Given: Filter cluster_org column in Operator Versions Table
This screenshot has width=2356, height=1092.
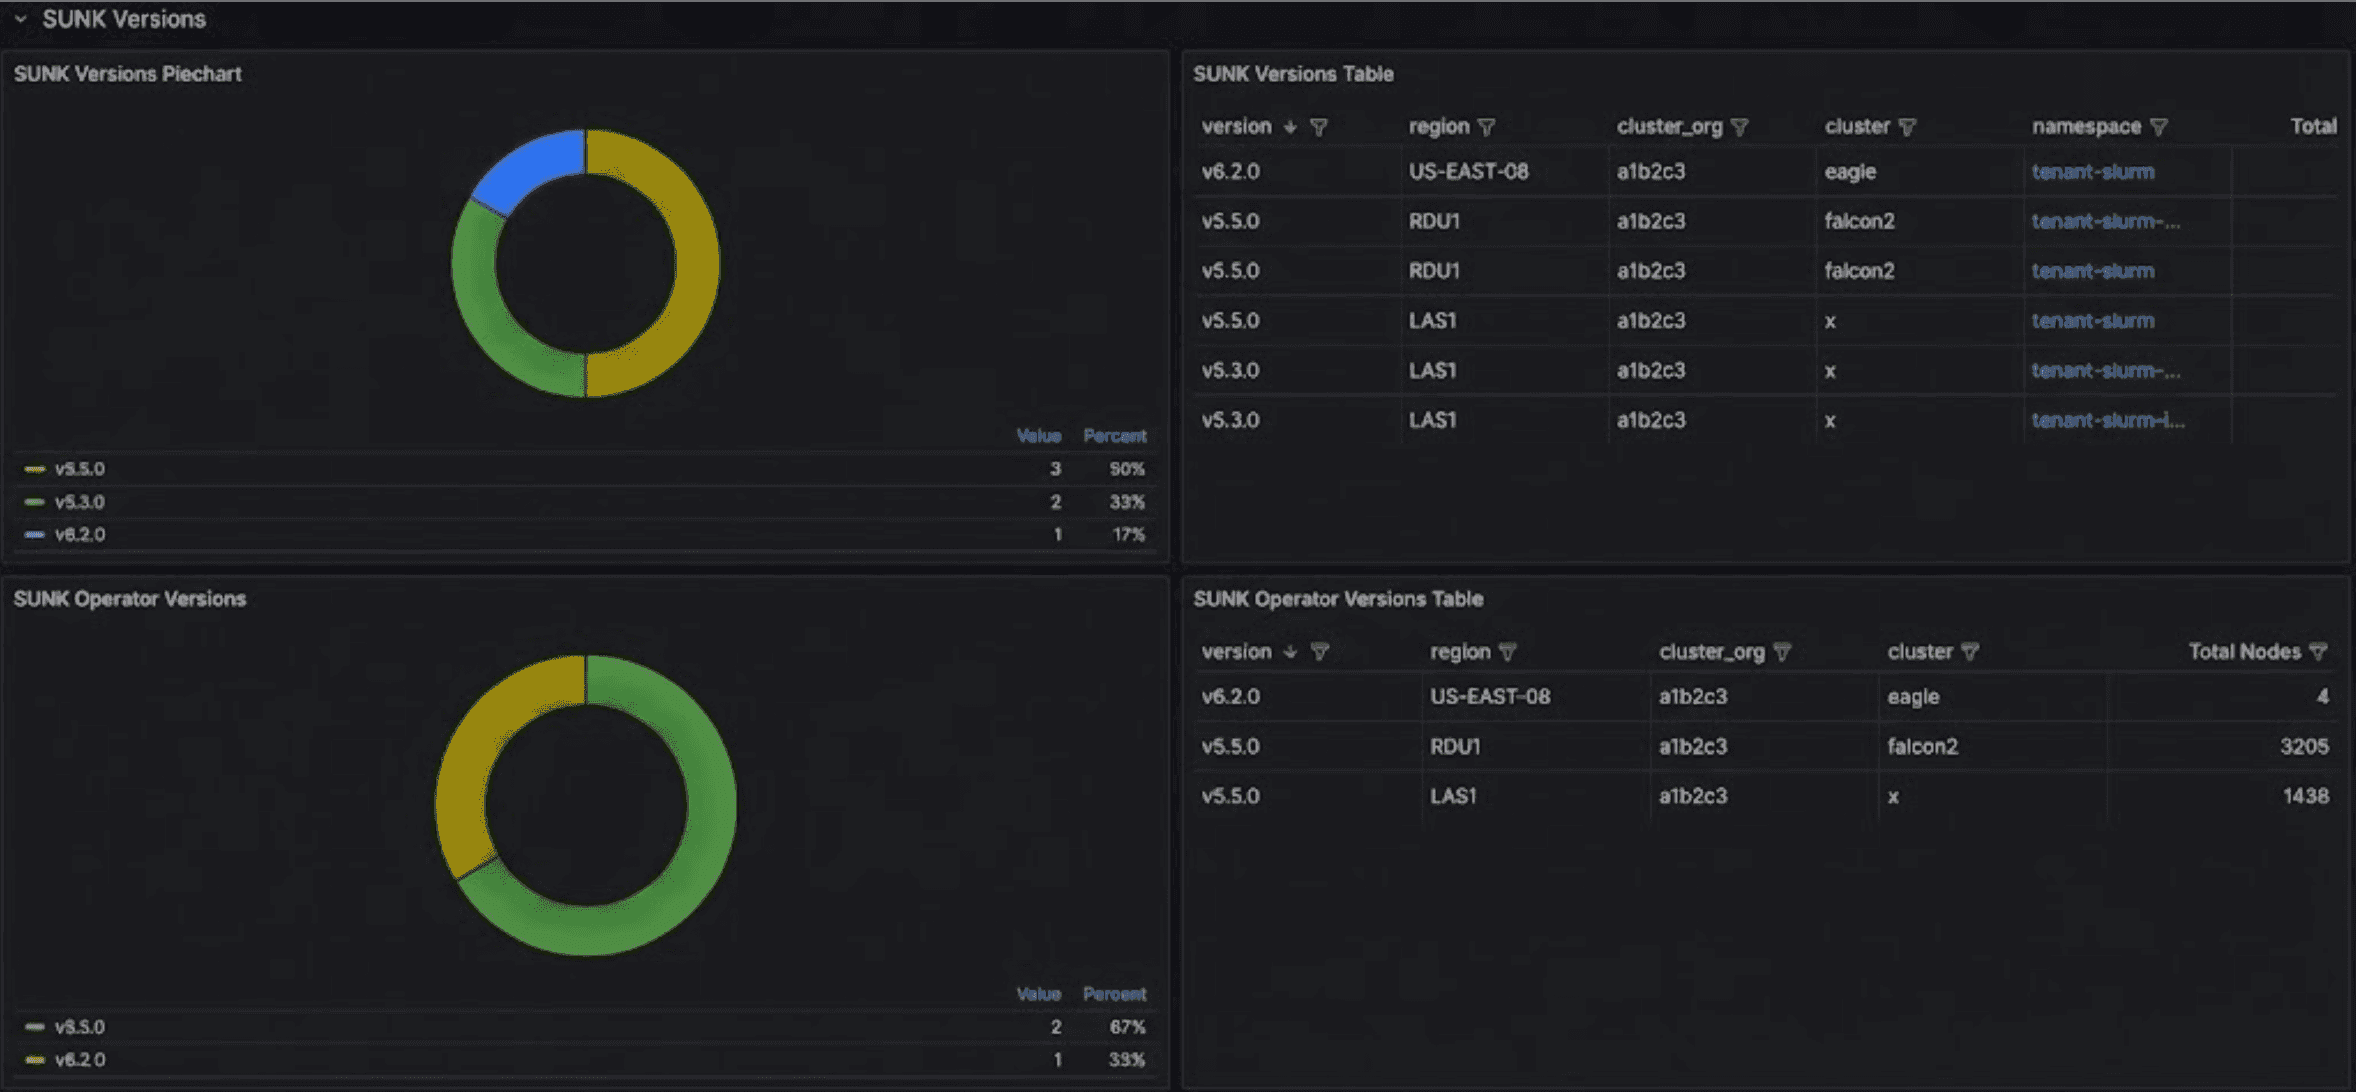Looking at the screenshot, I should tap(1782, 652).
